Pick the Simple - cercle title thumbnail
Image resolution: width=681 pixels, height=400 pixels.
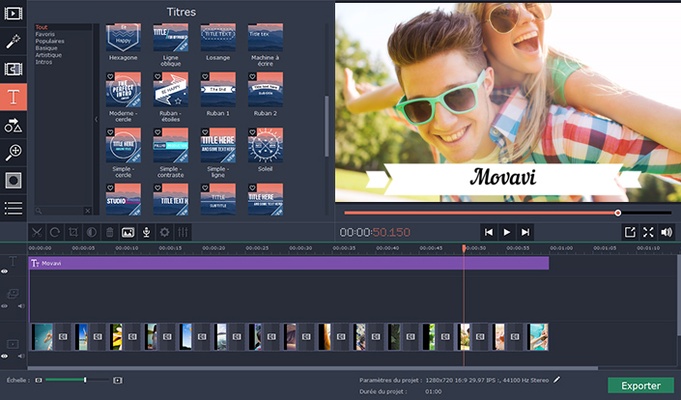coord(123,145)
